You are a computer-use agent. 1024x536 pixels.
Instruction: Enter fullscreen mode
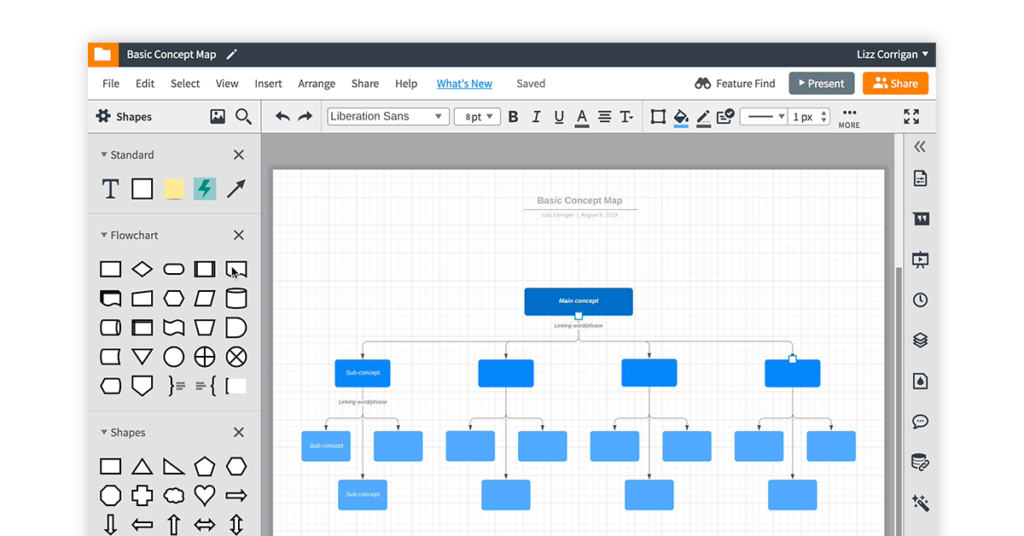coord(911,117)
